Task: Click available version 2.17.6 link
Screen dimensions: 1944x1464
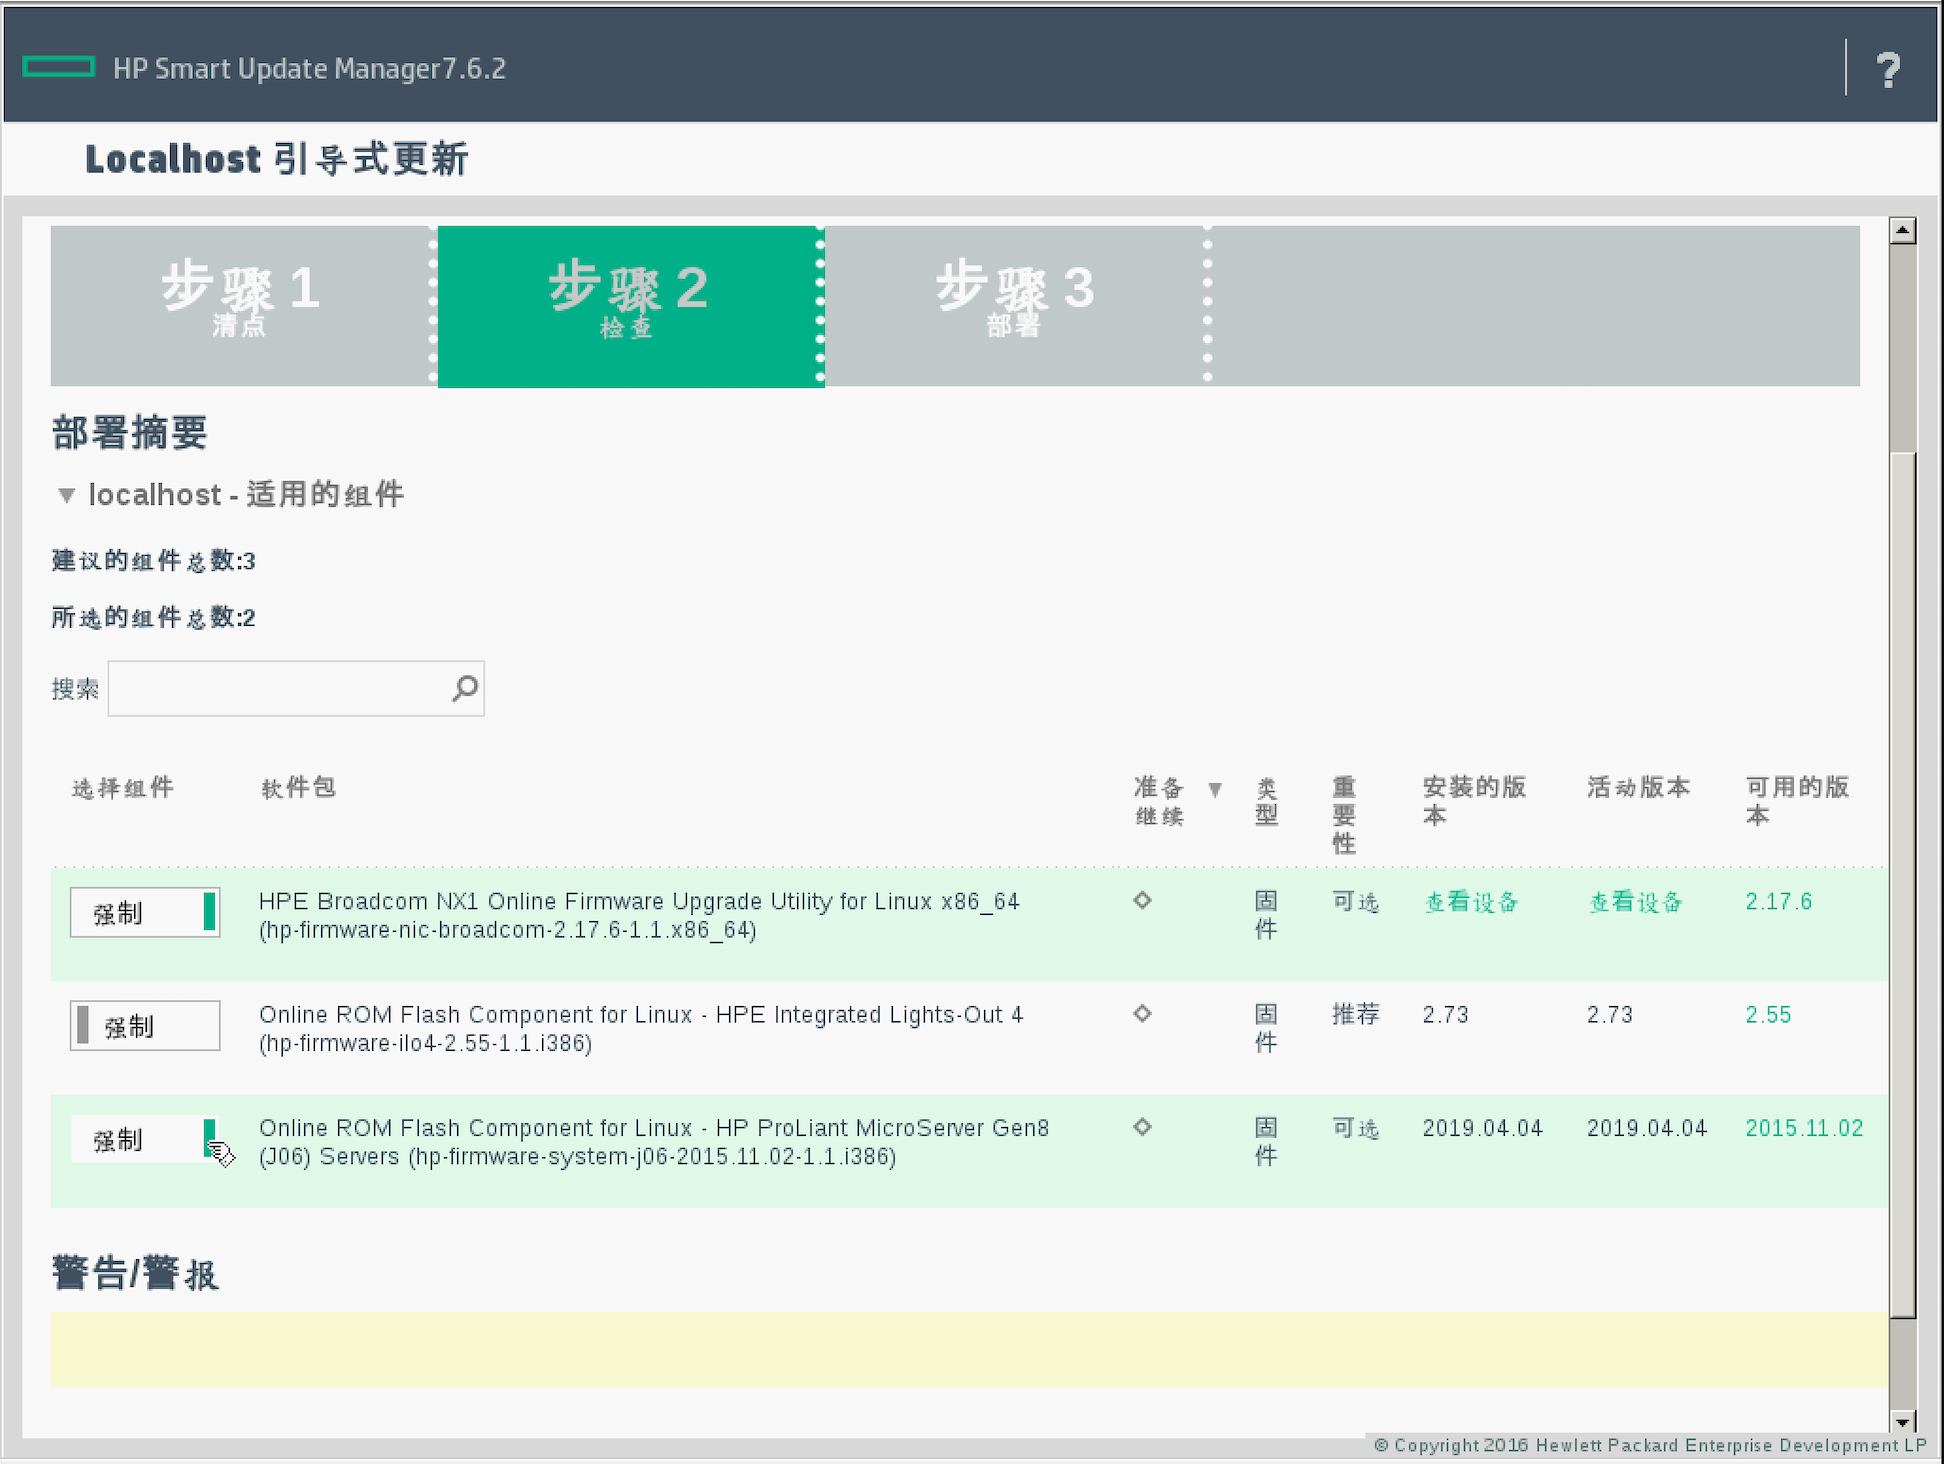Action: pos(1779,901)
